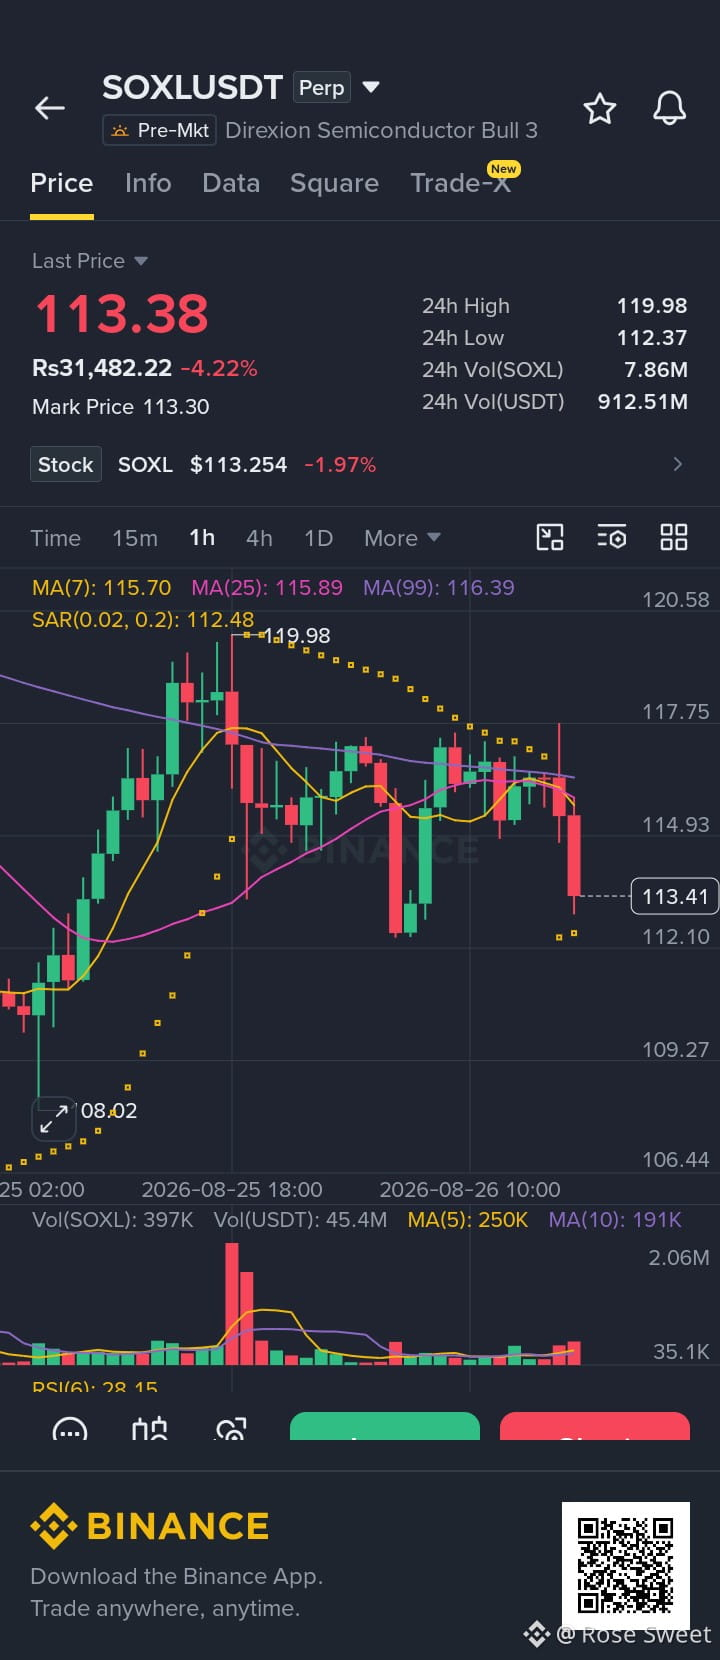Screen dimensions: 720x1660
Task: Tap the 24h High value 119.98
Action: point(652,306)
